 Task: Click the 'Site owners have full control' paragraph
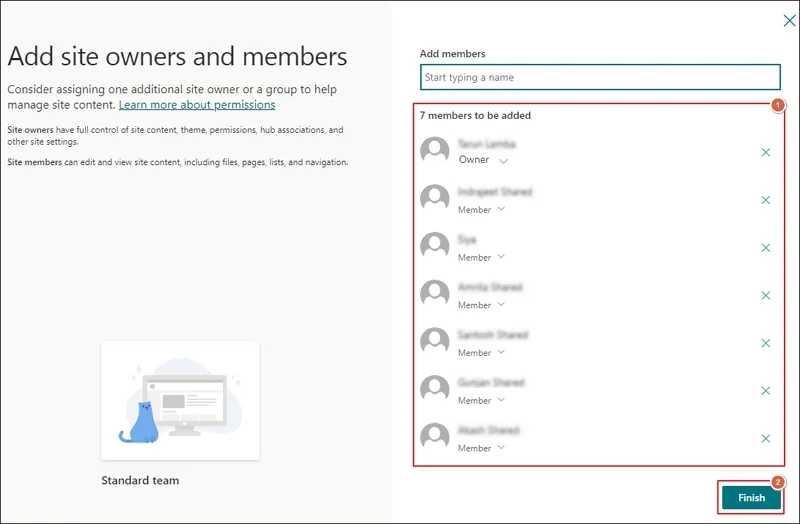pos(175,136)
